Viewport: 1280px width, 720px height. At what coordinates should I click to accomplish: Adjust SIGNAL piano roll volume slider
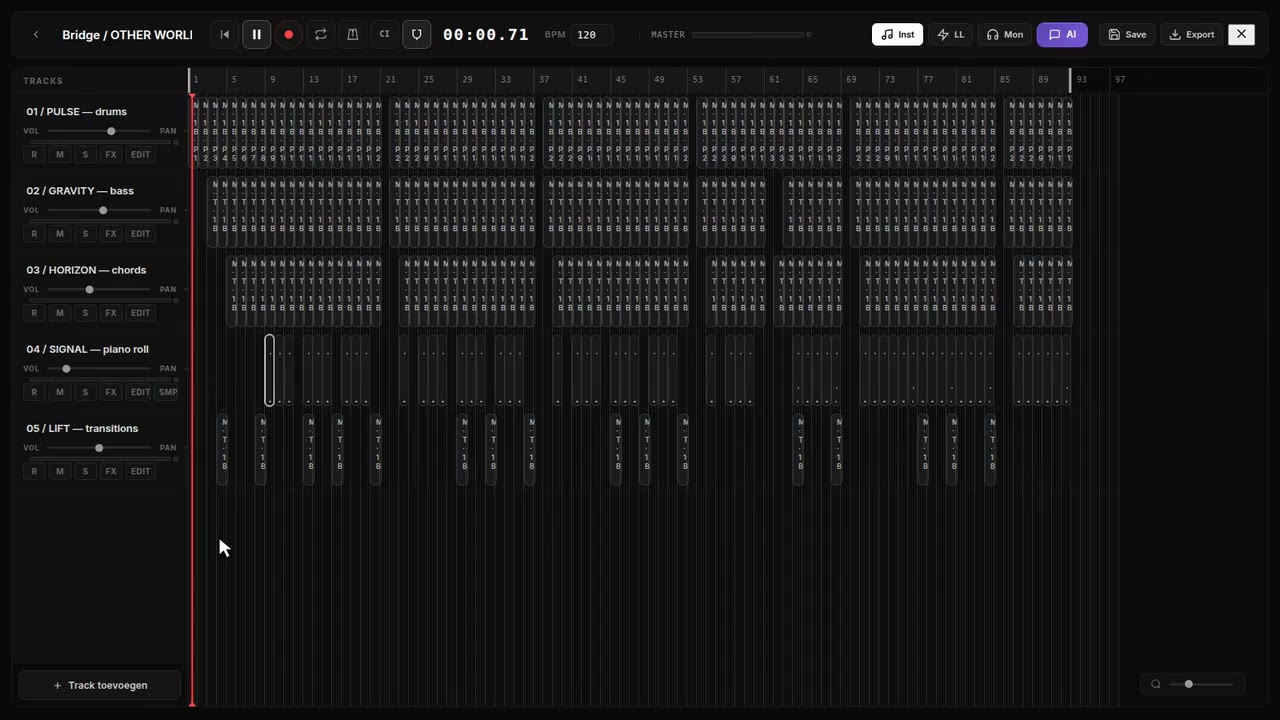tap(99, 369)
